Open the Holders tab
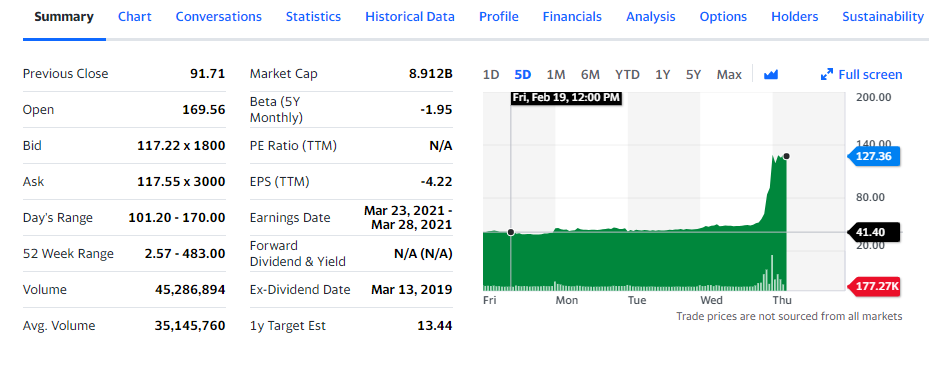The height and width of the screenshot is (374, 929). pos(795,17)
